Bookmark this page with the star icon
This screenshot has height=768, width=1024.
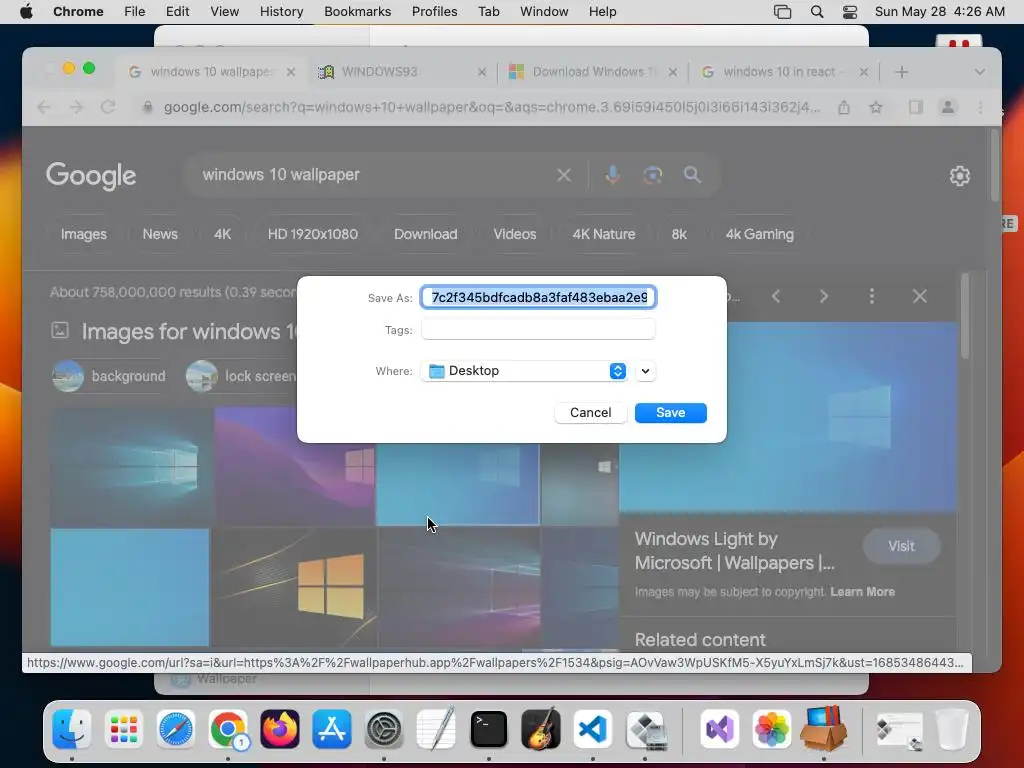tap(876, 107)
